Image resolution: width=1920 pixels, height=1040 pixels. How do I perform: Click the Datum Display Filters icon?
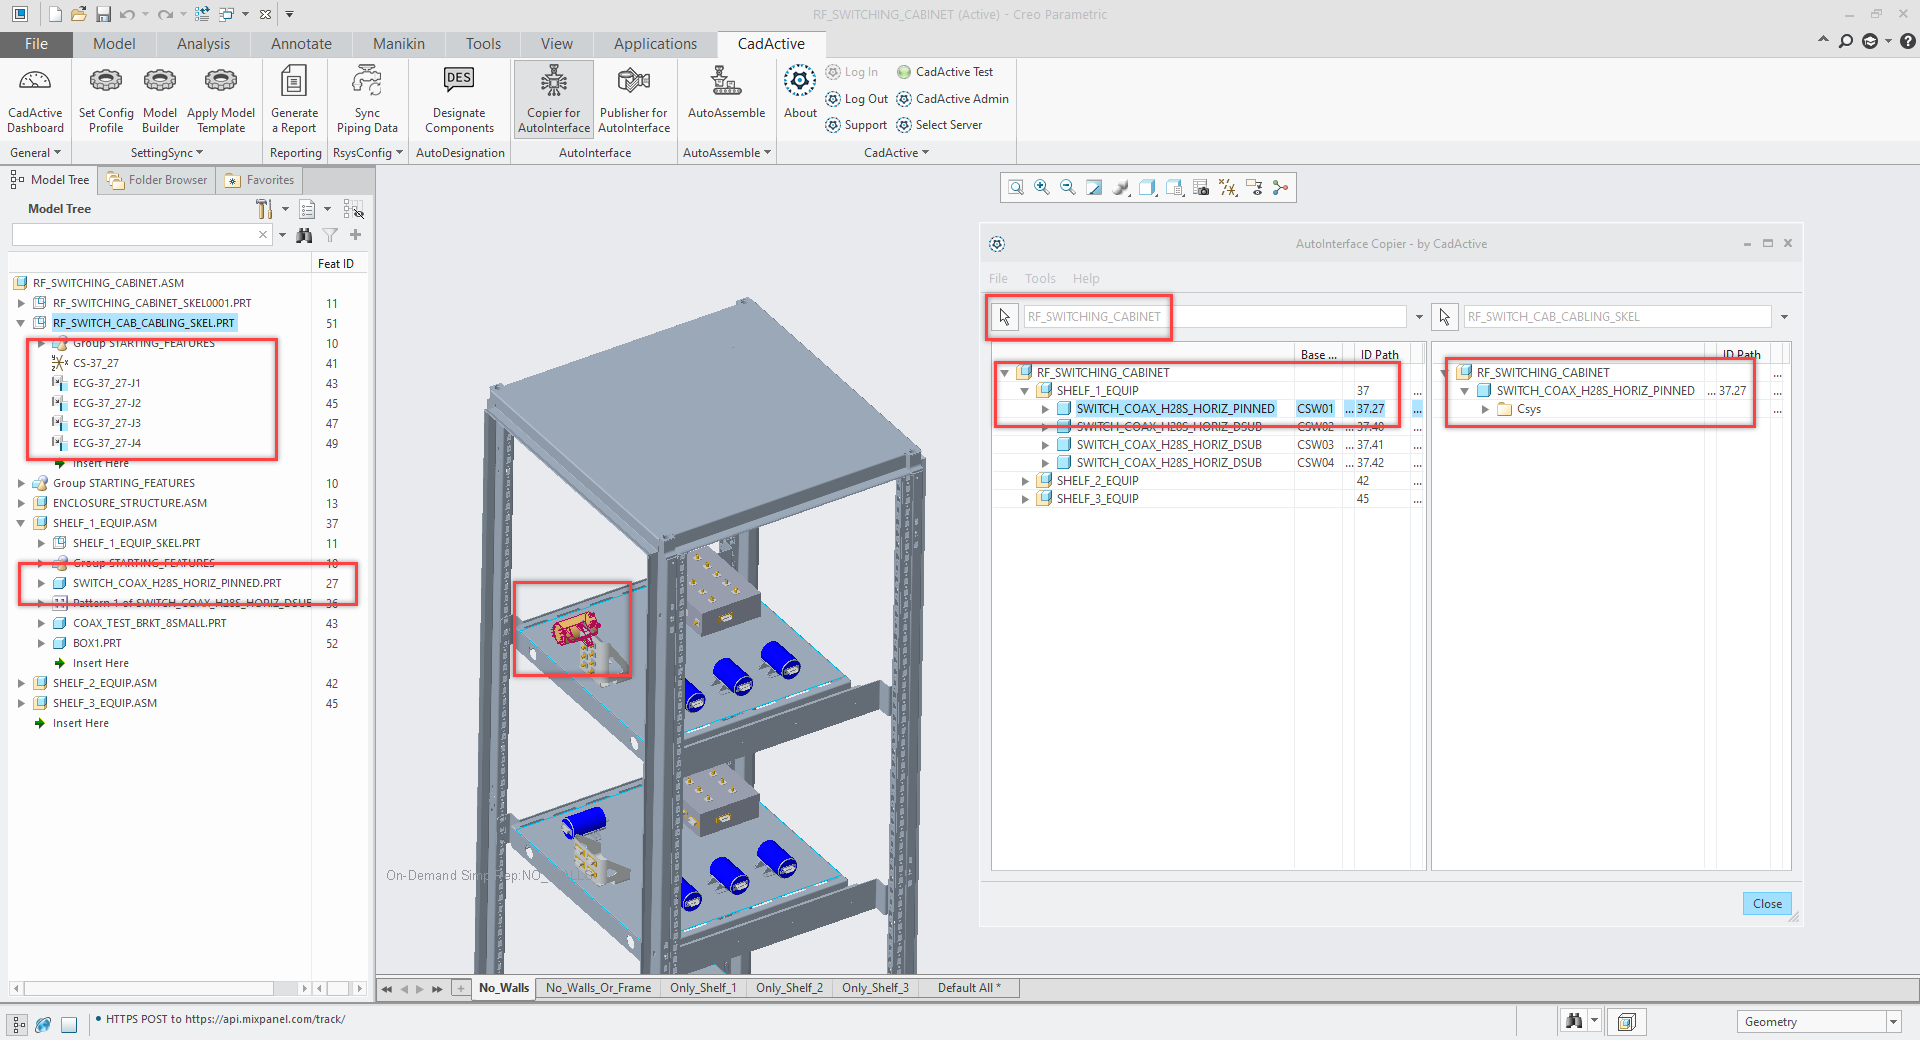pos(1228,187)
